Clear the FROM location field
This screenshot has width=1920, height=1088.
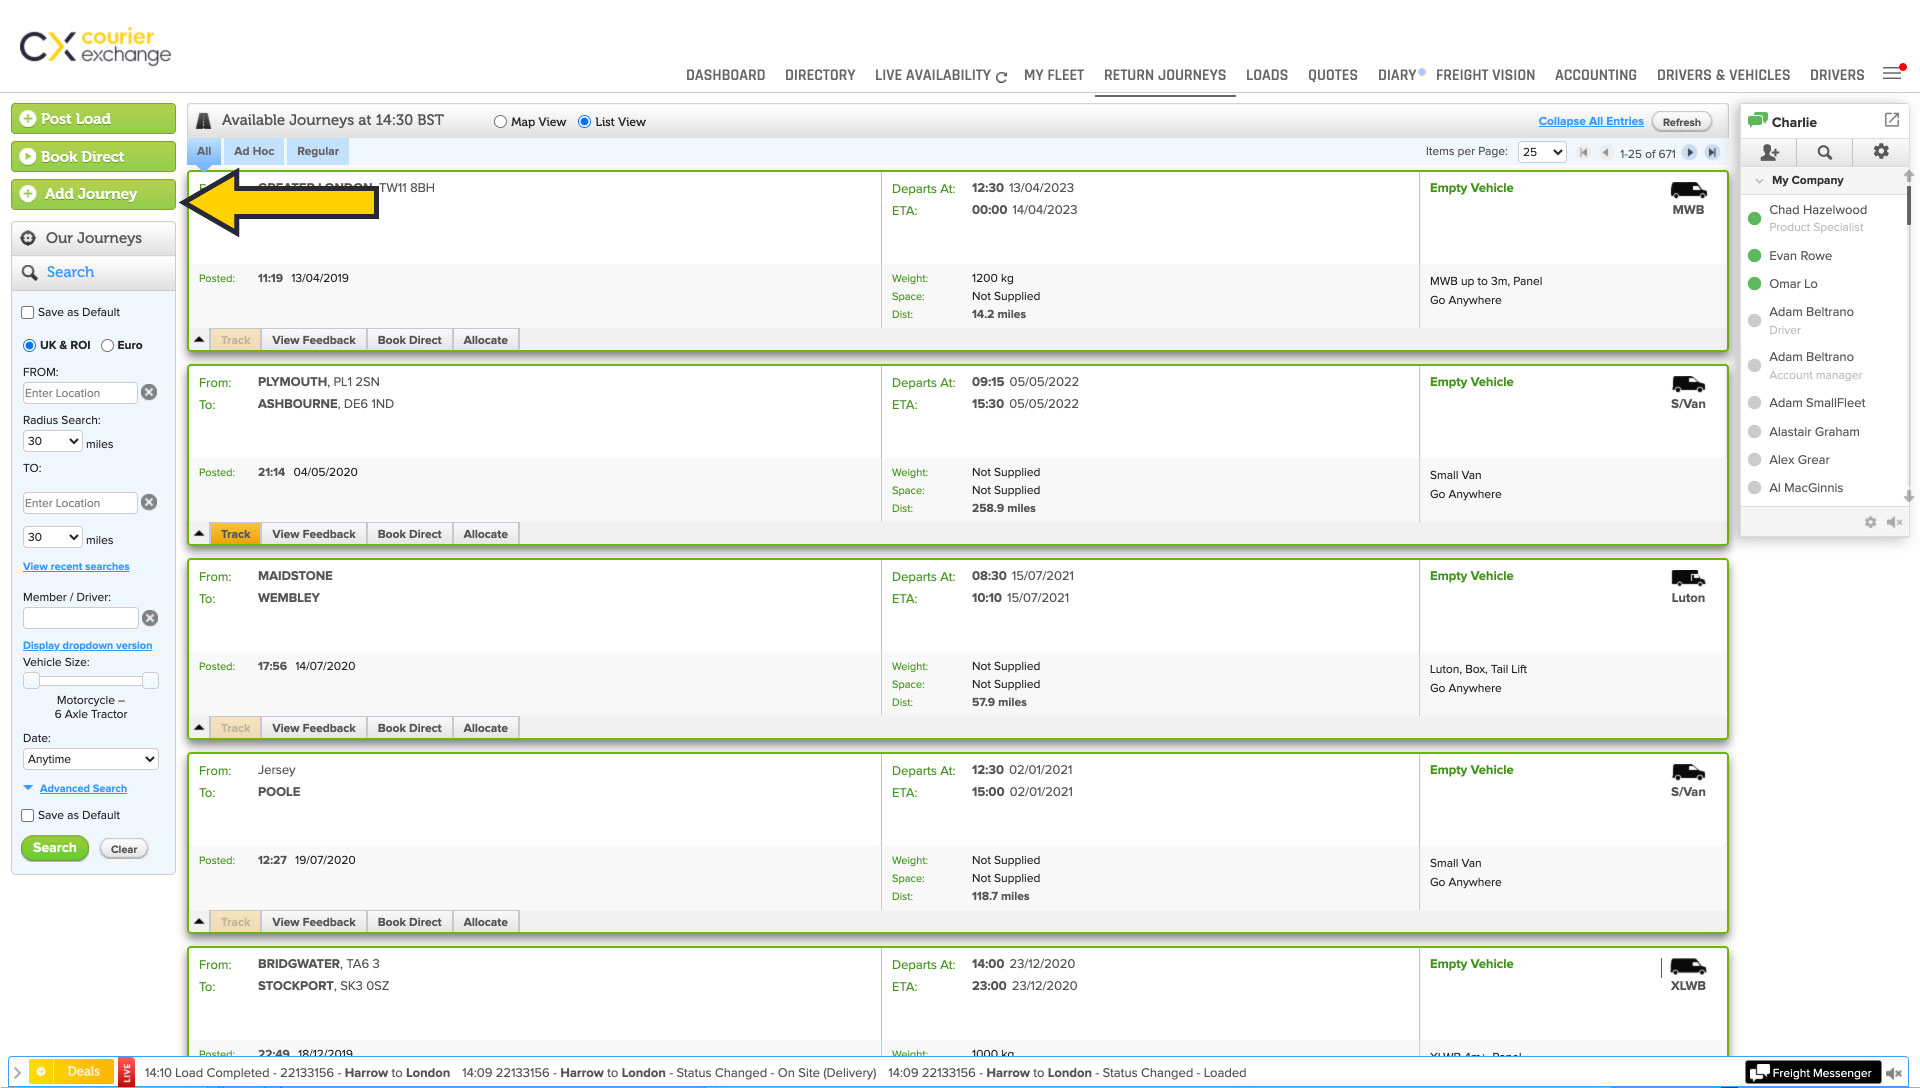tap(149, 392)
